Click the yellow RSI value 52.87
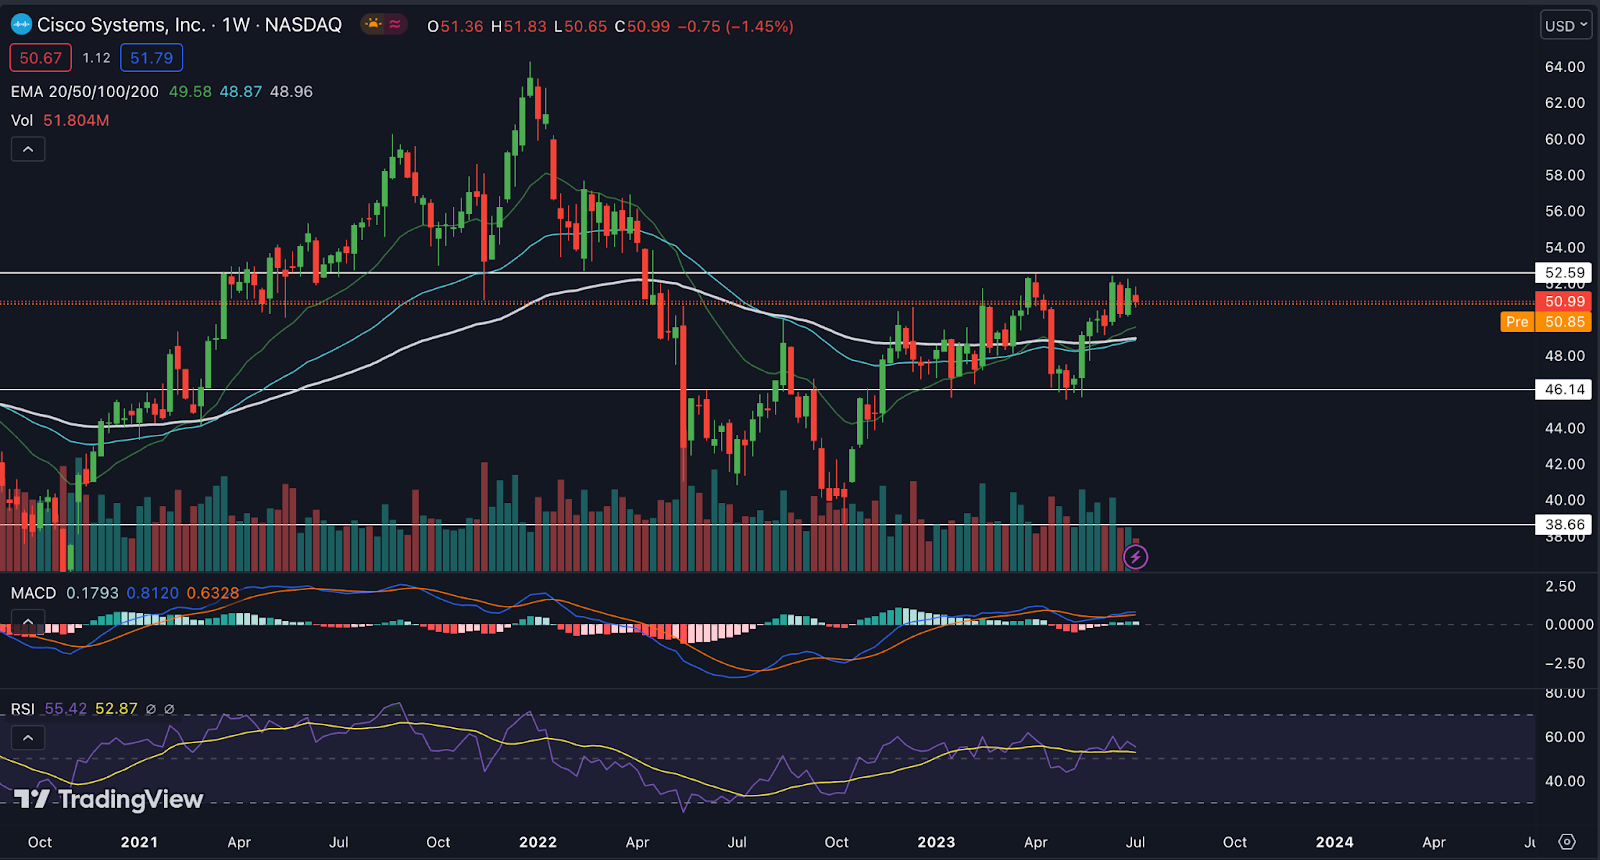 coord(116,709)
